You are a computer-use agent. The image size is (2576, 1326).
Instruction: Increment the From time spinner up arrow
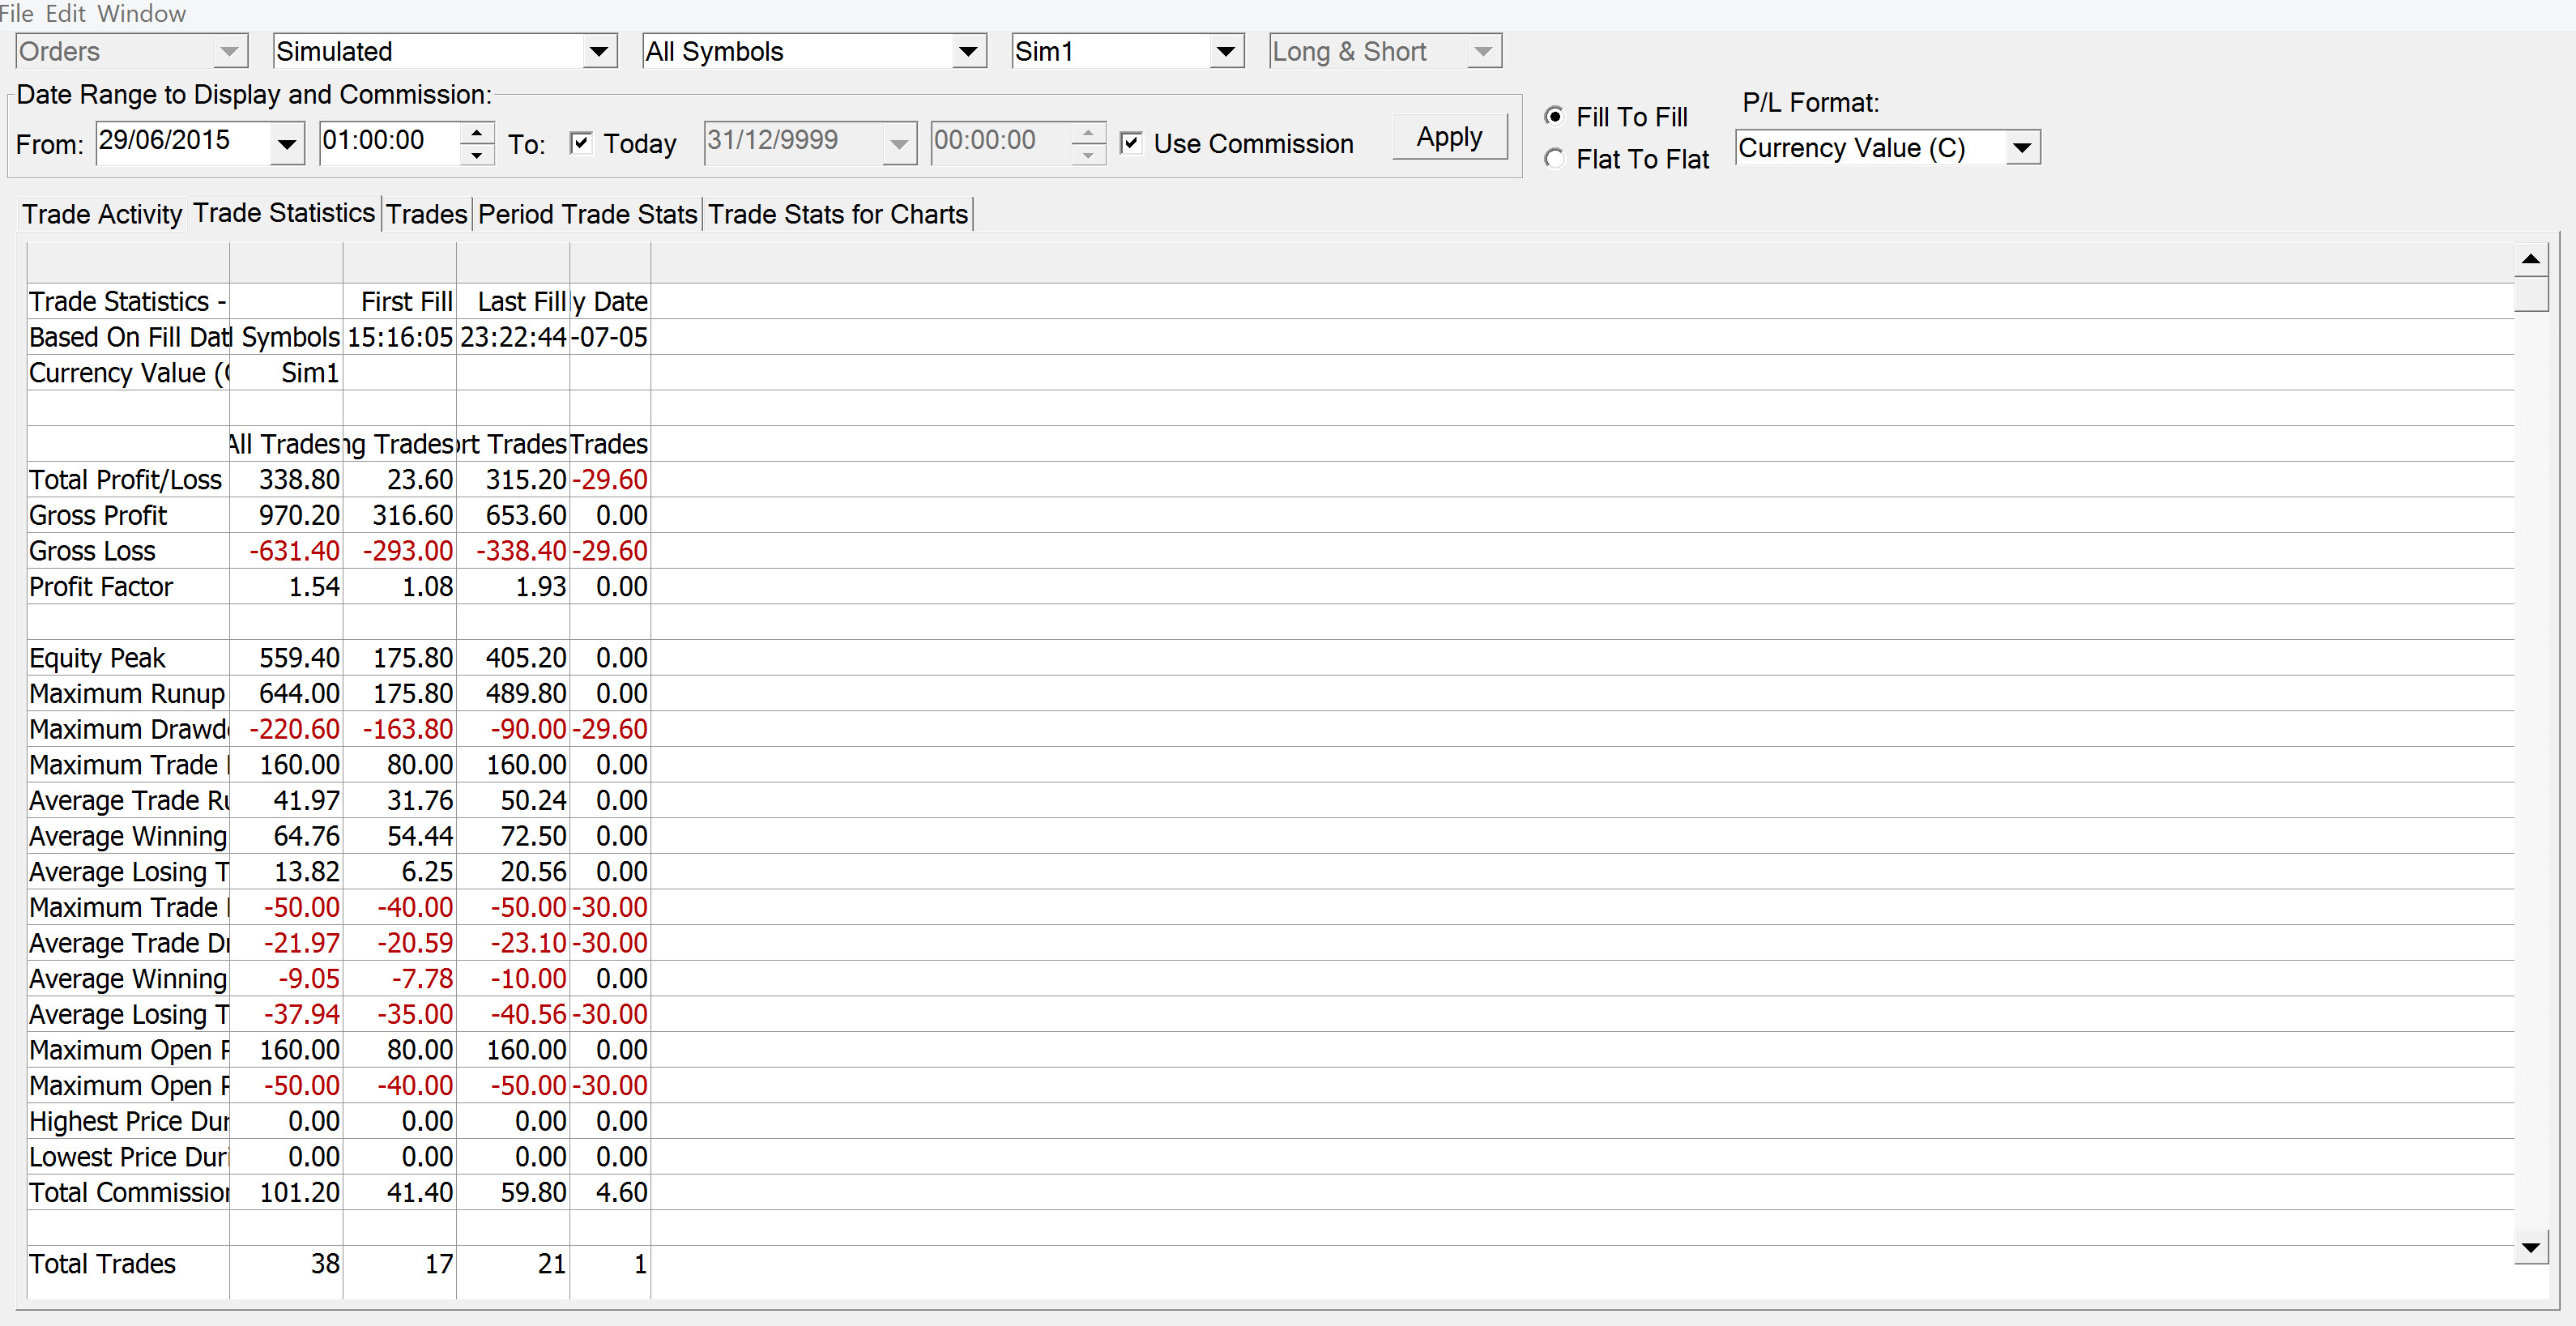[x=477, y=132]
